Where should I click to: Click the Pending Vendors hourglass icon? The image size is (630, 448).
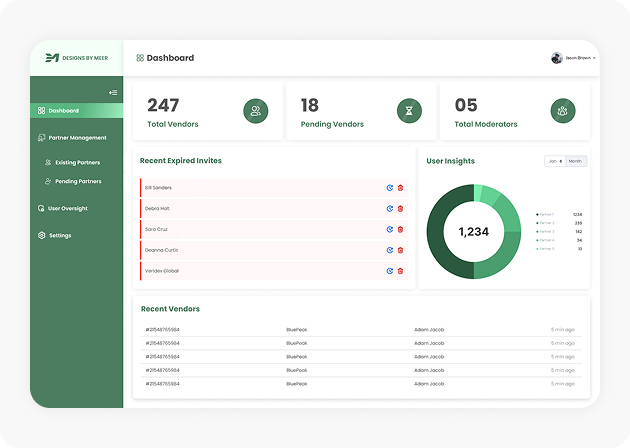(x=409, y=111)
